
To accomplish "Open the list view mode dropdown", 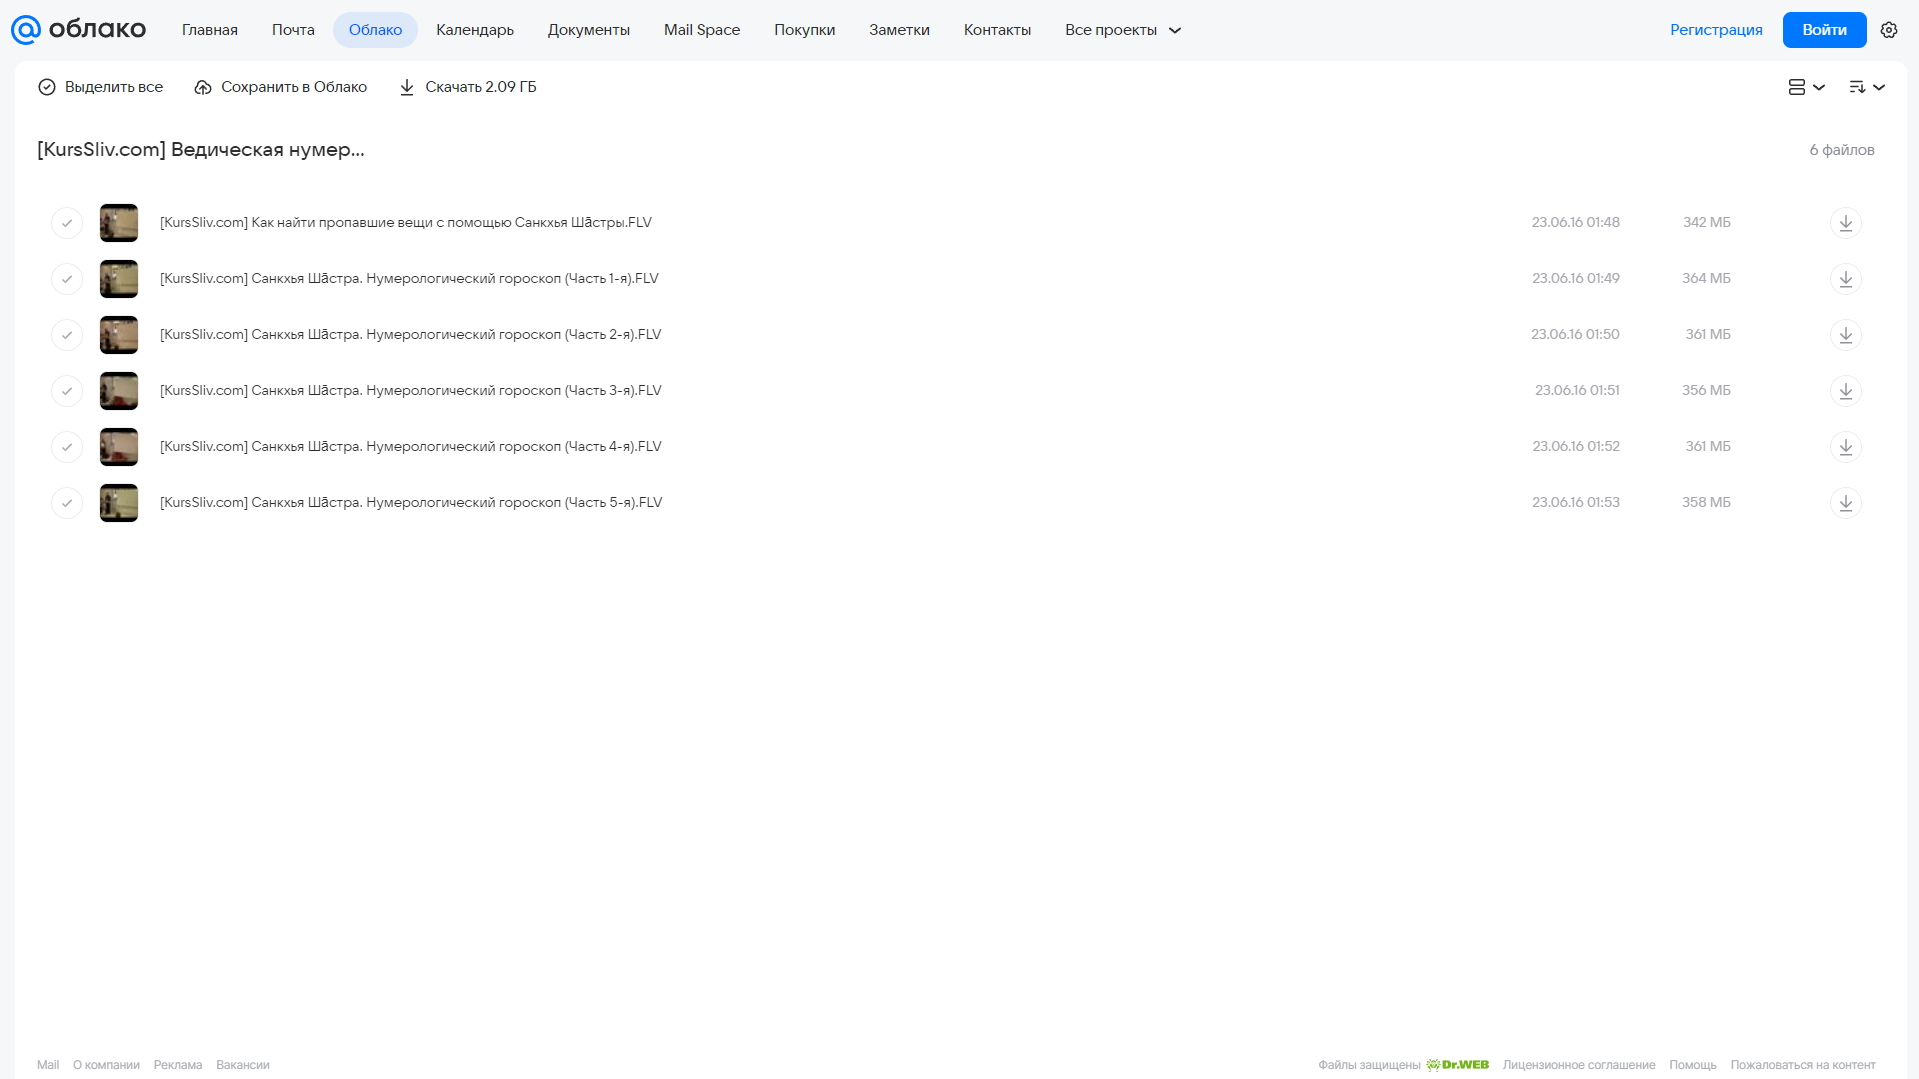I will pos(1806,87).
